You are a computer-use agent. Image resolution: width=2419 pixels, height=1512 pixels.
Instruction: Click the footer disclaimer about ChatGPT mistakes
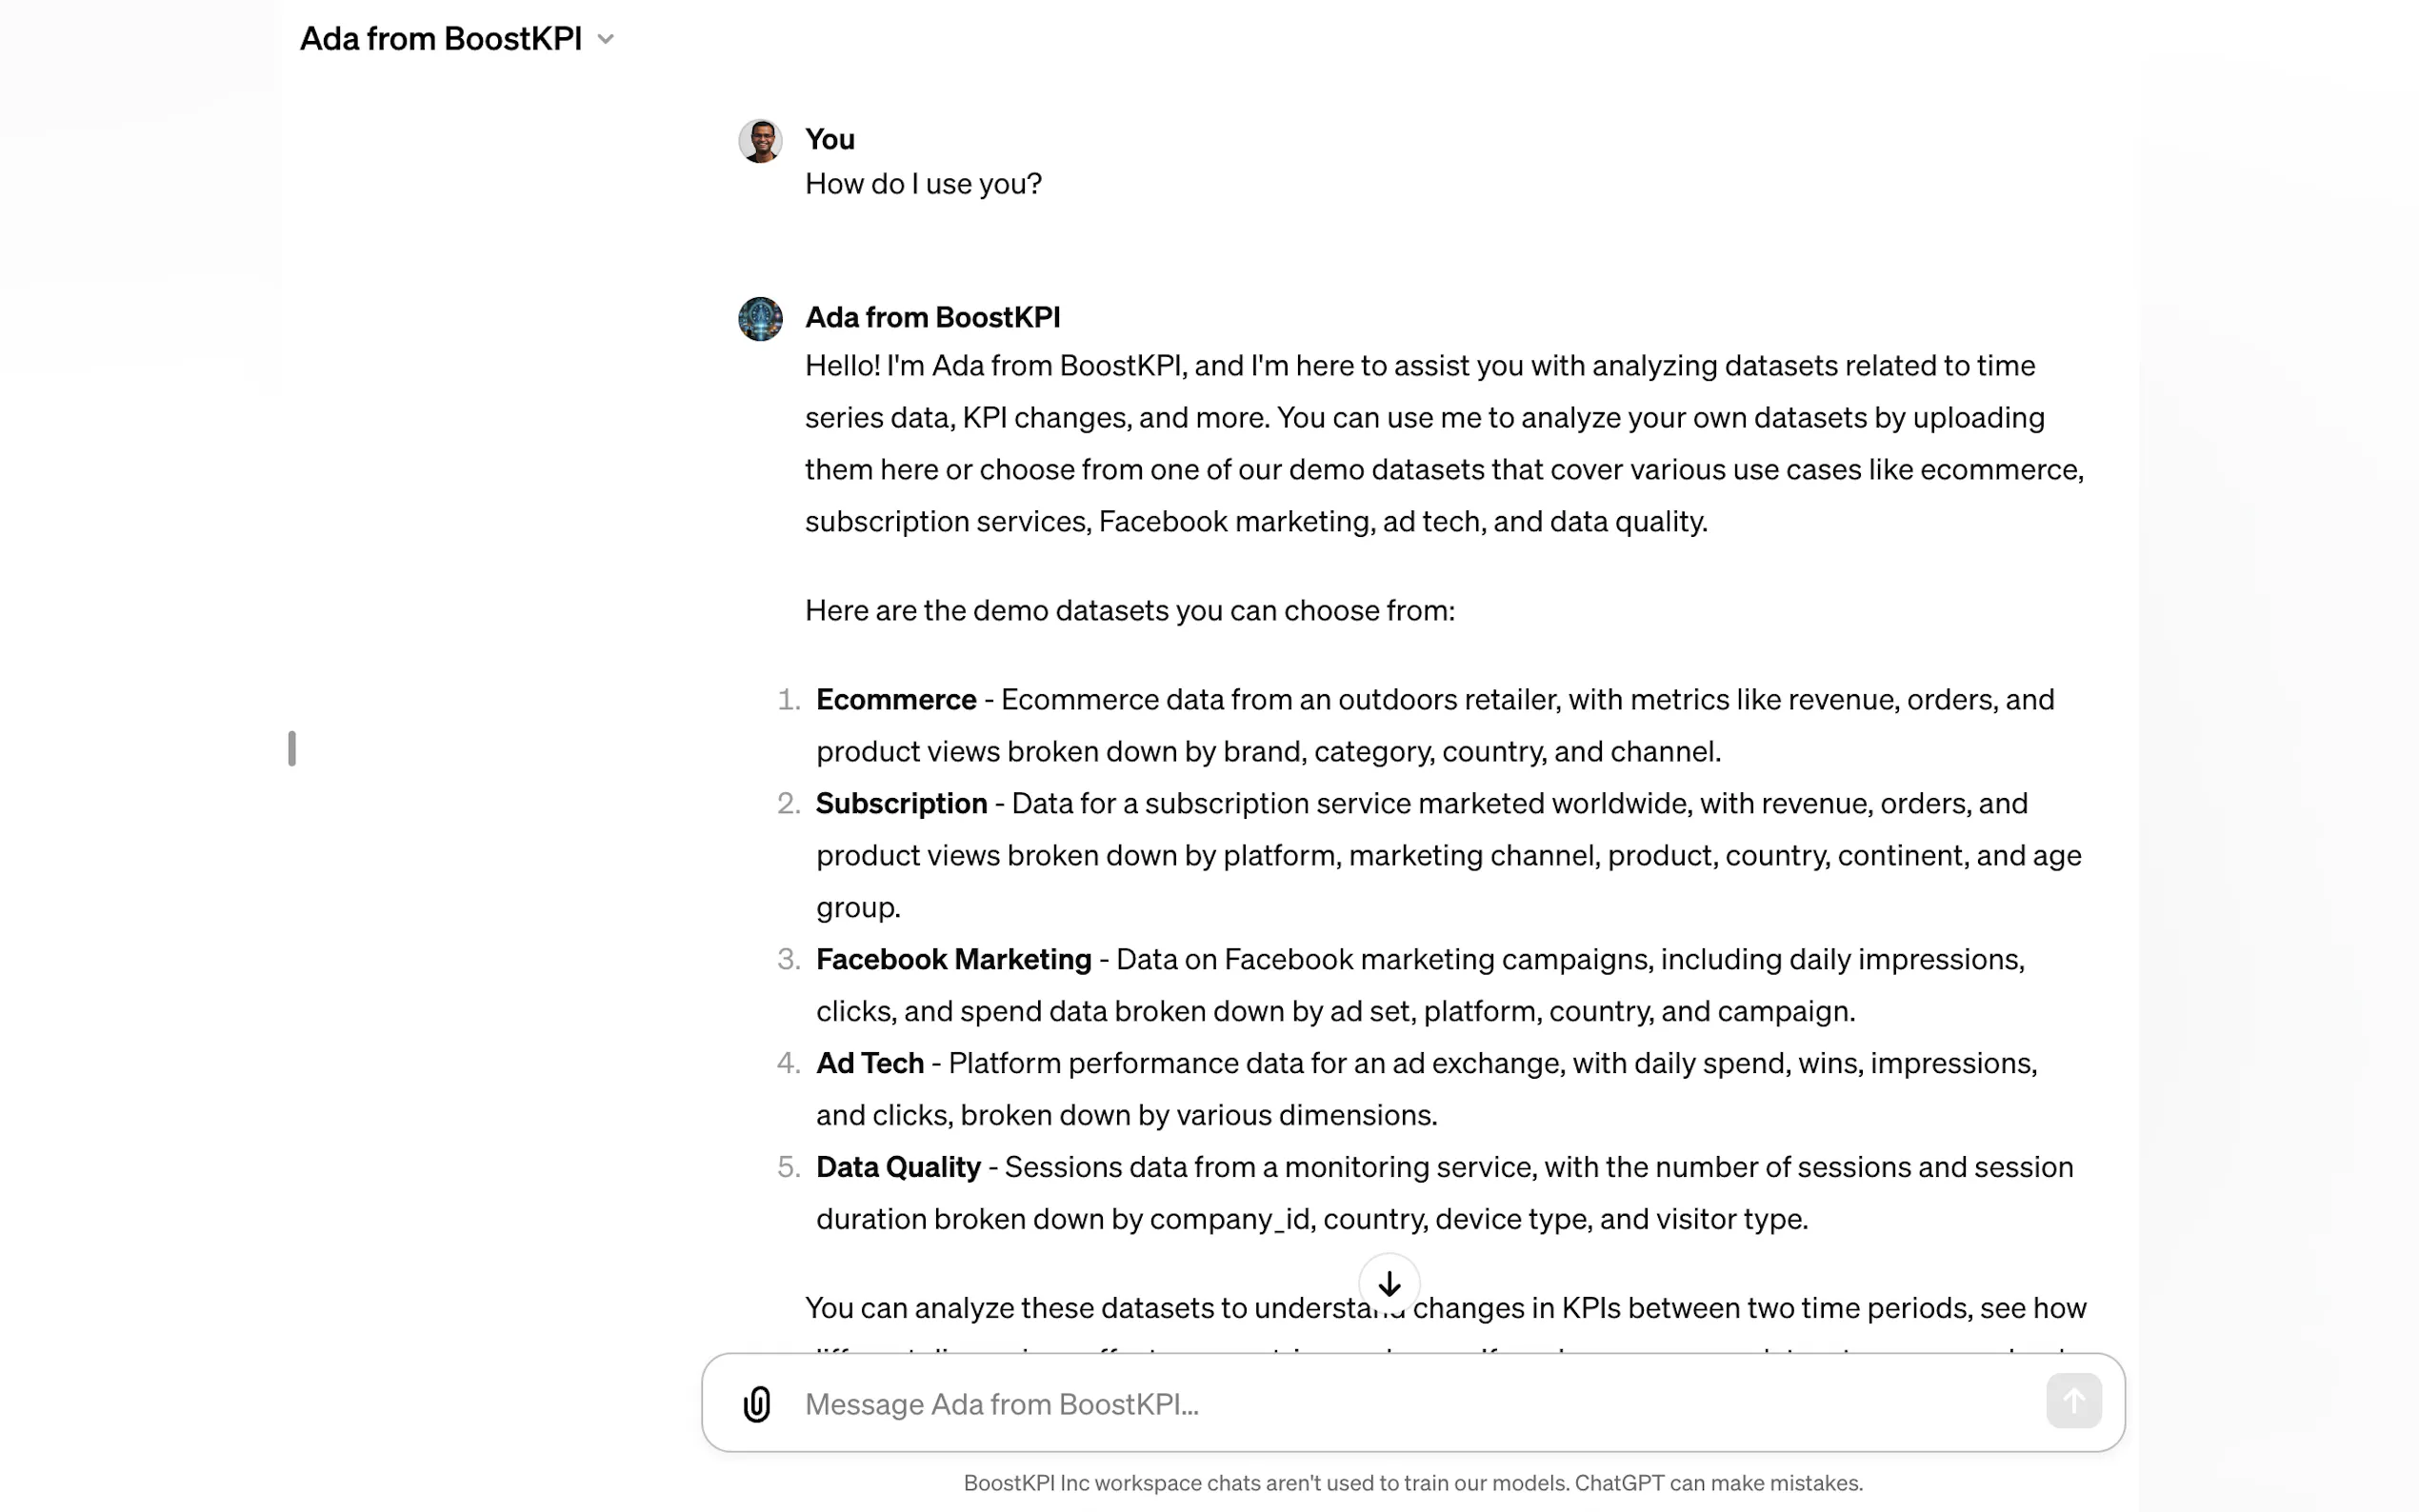pos(1412,1483)
